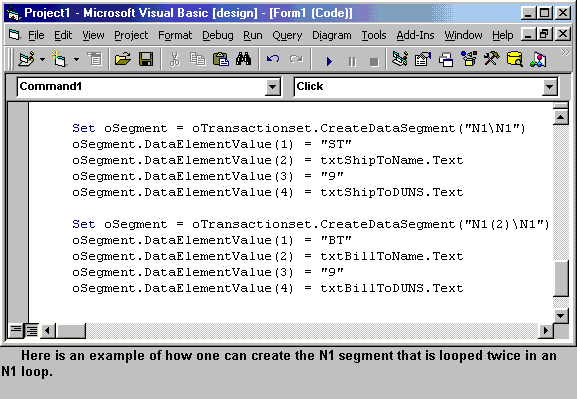Save project using the floppy disk icon
The height and width of the screenshot is (399, 577).
[146, 59]
